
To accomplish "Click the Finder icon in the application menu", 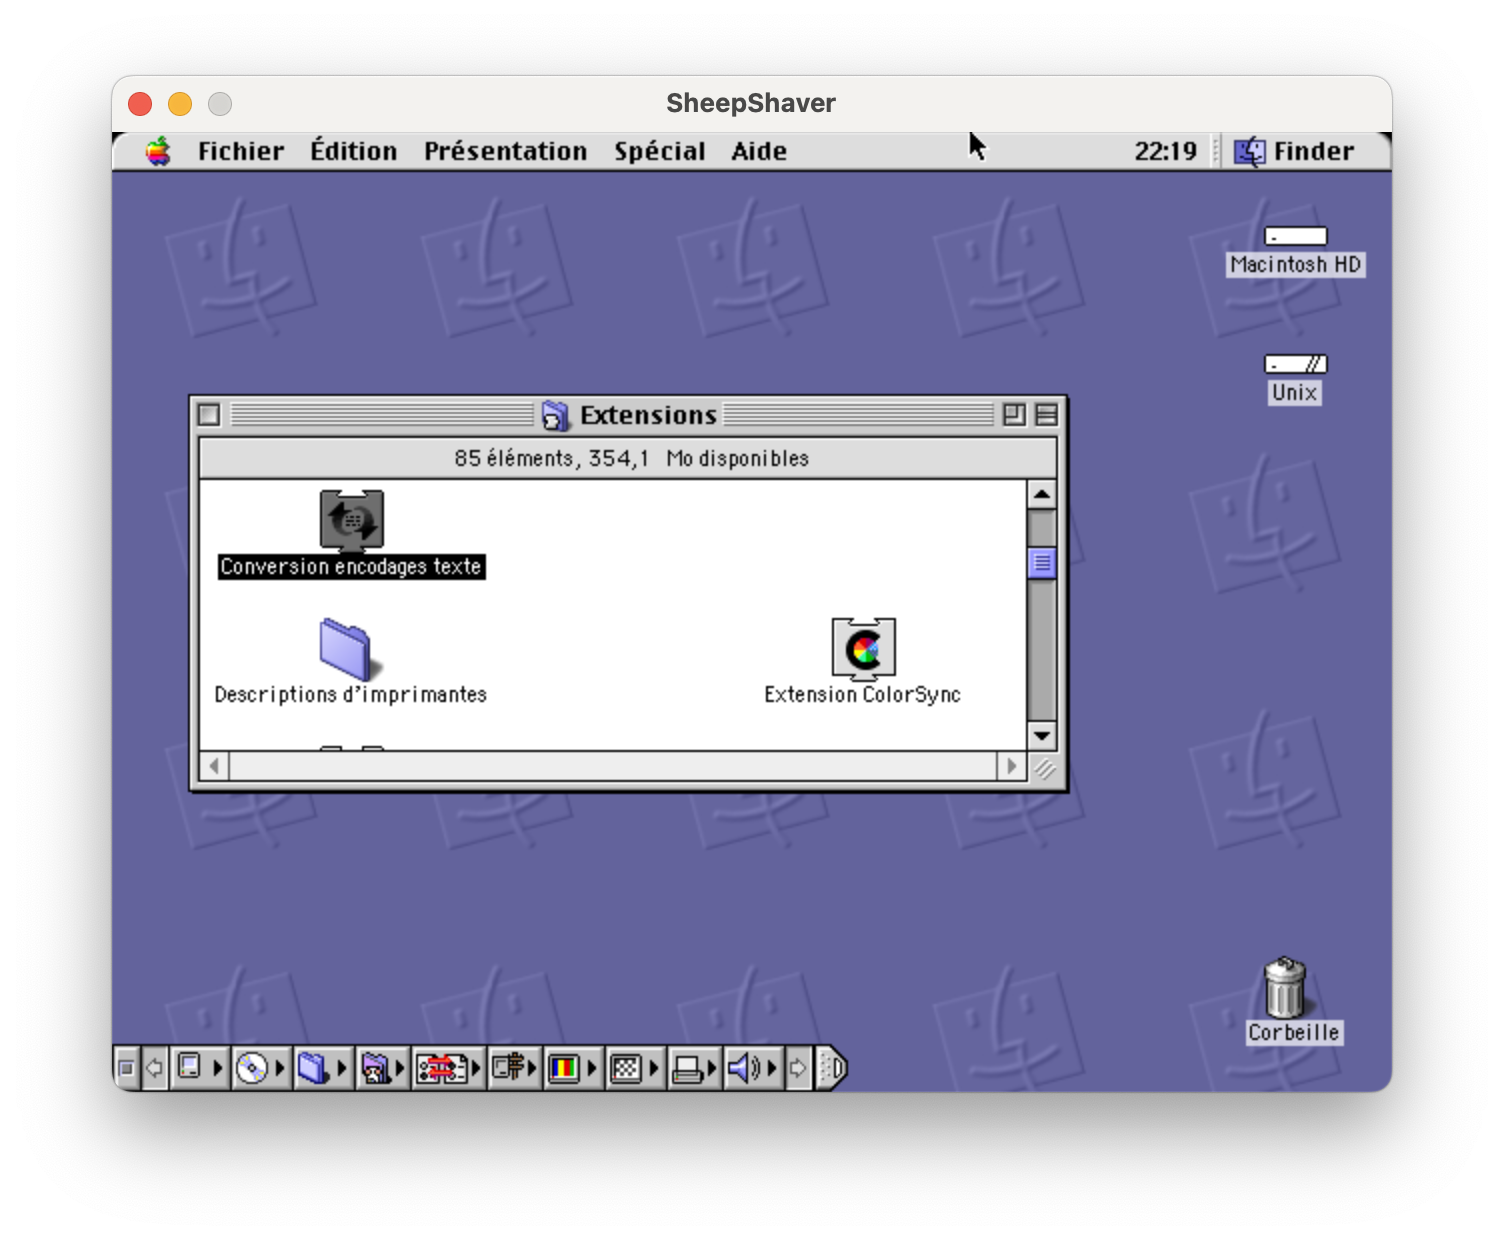I will coord(1249,152).
